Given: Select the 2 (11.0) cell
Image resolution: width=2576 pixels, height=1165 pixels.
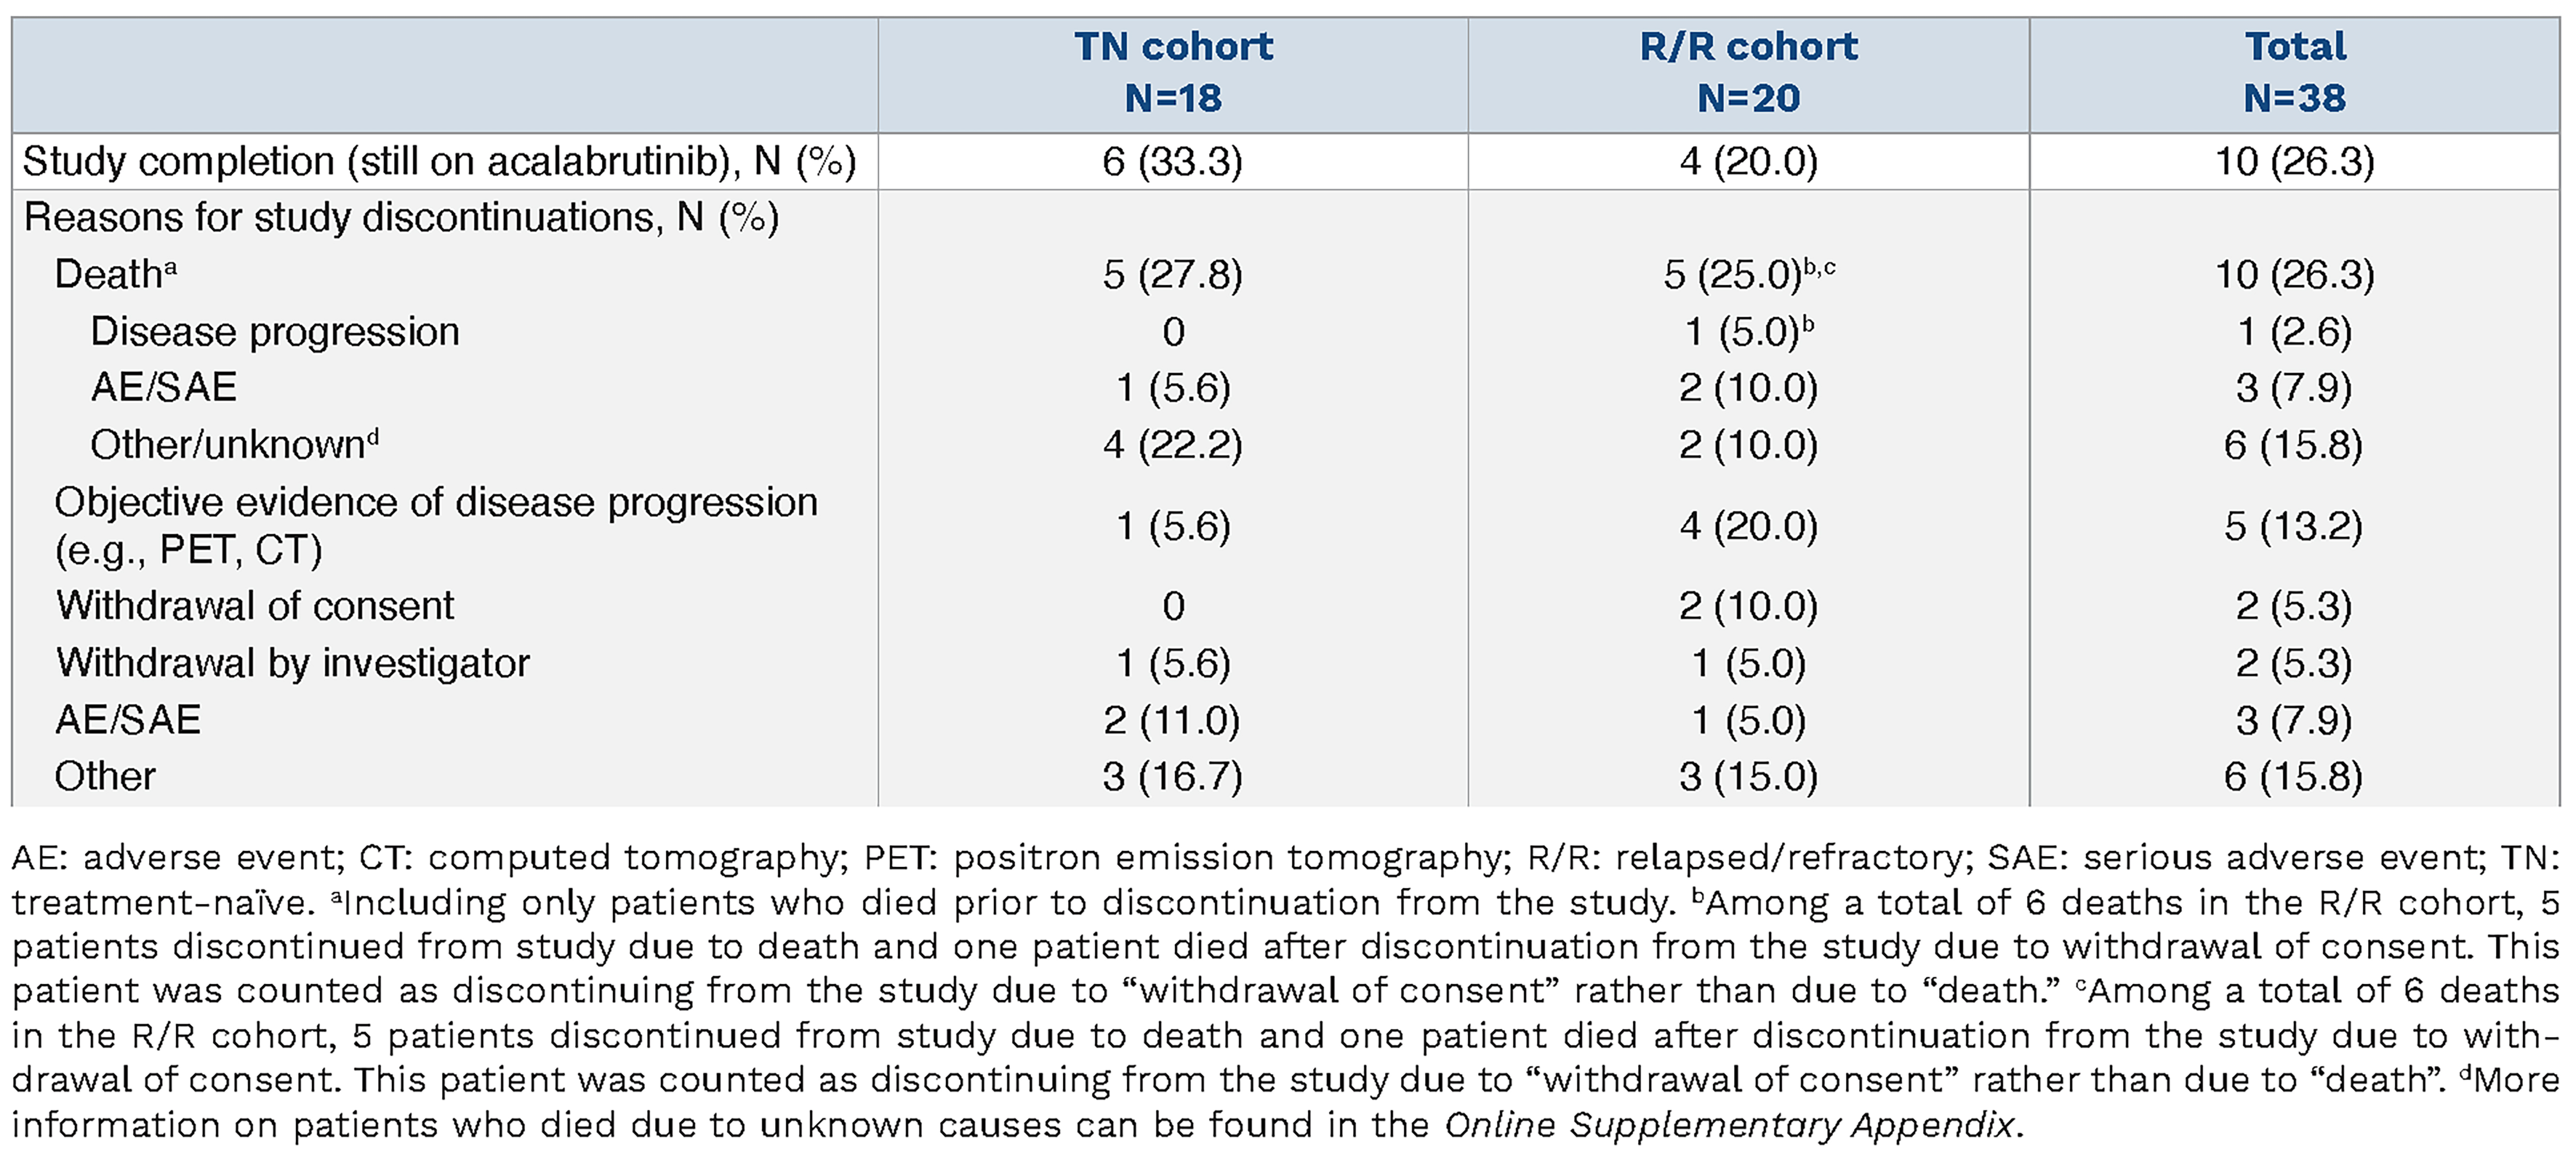Looking at the screenshot, I should pyautogui.click(x=1172, y=720).
